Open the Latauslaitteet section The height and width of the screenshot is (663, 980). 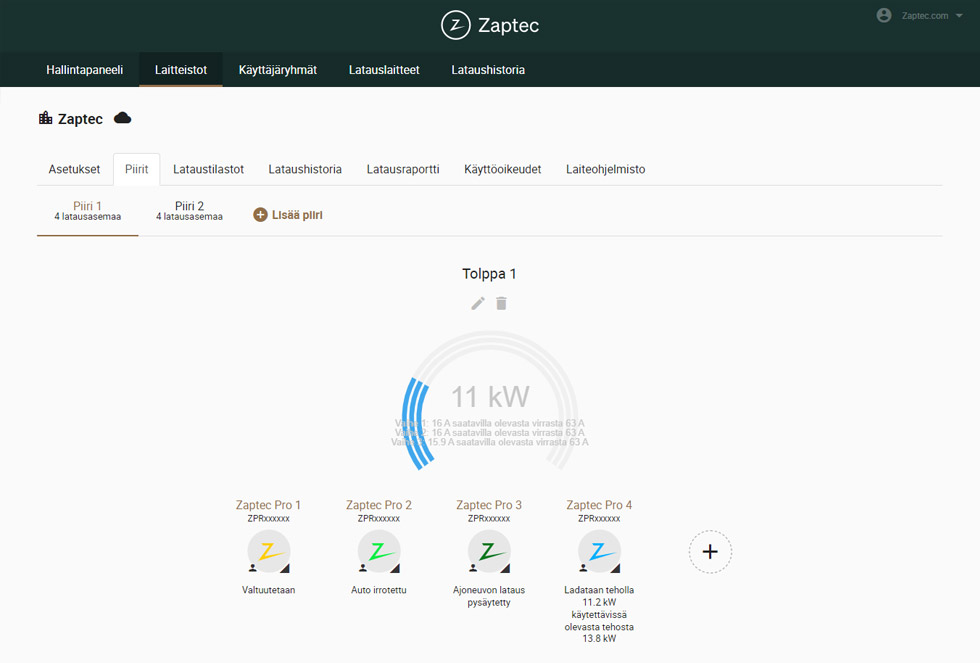tap(384, 70)
